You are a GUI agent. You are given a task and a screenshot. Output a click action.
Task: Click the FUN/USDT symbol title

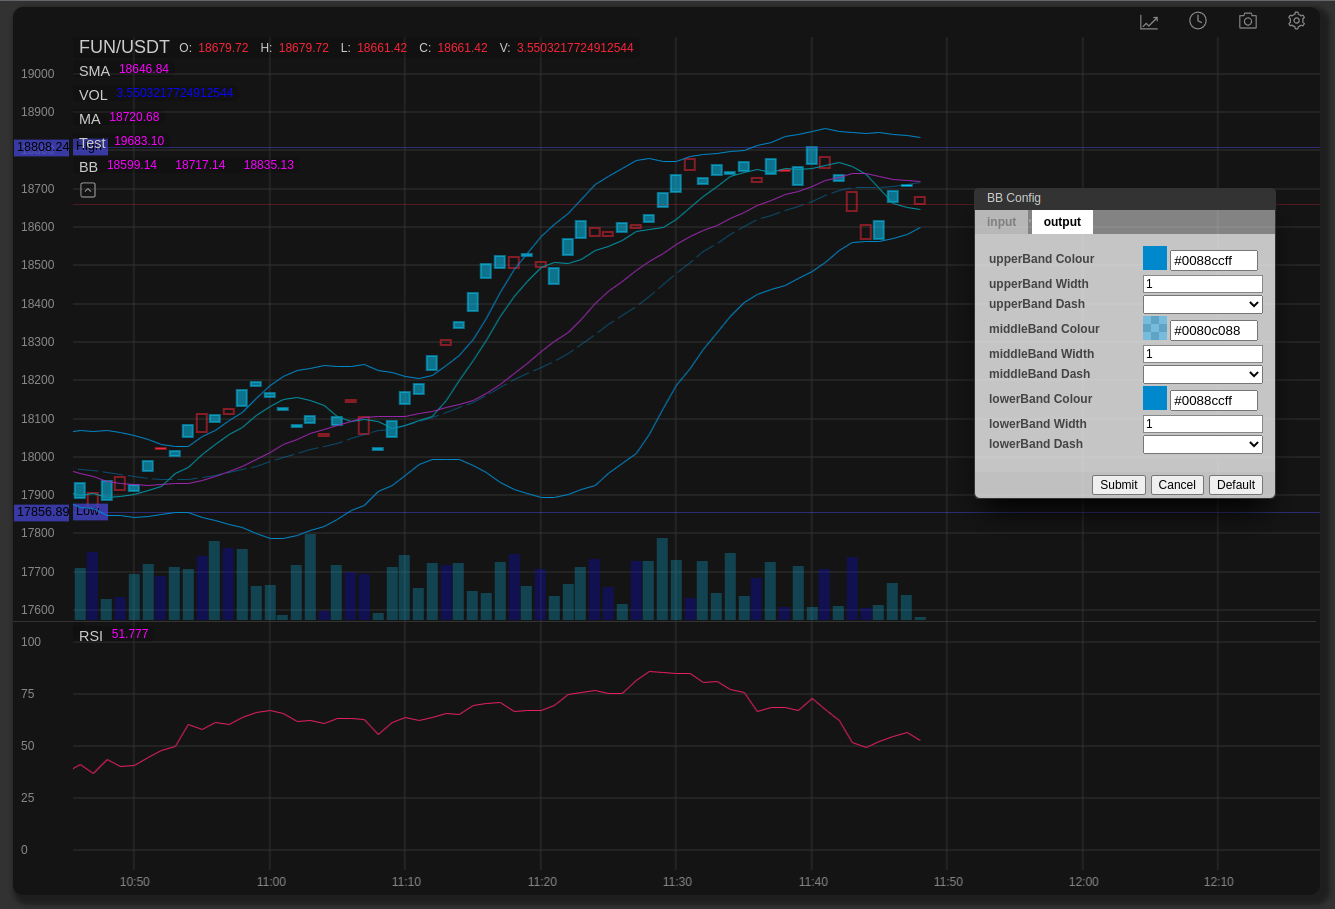point(124,47)
